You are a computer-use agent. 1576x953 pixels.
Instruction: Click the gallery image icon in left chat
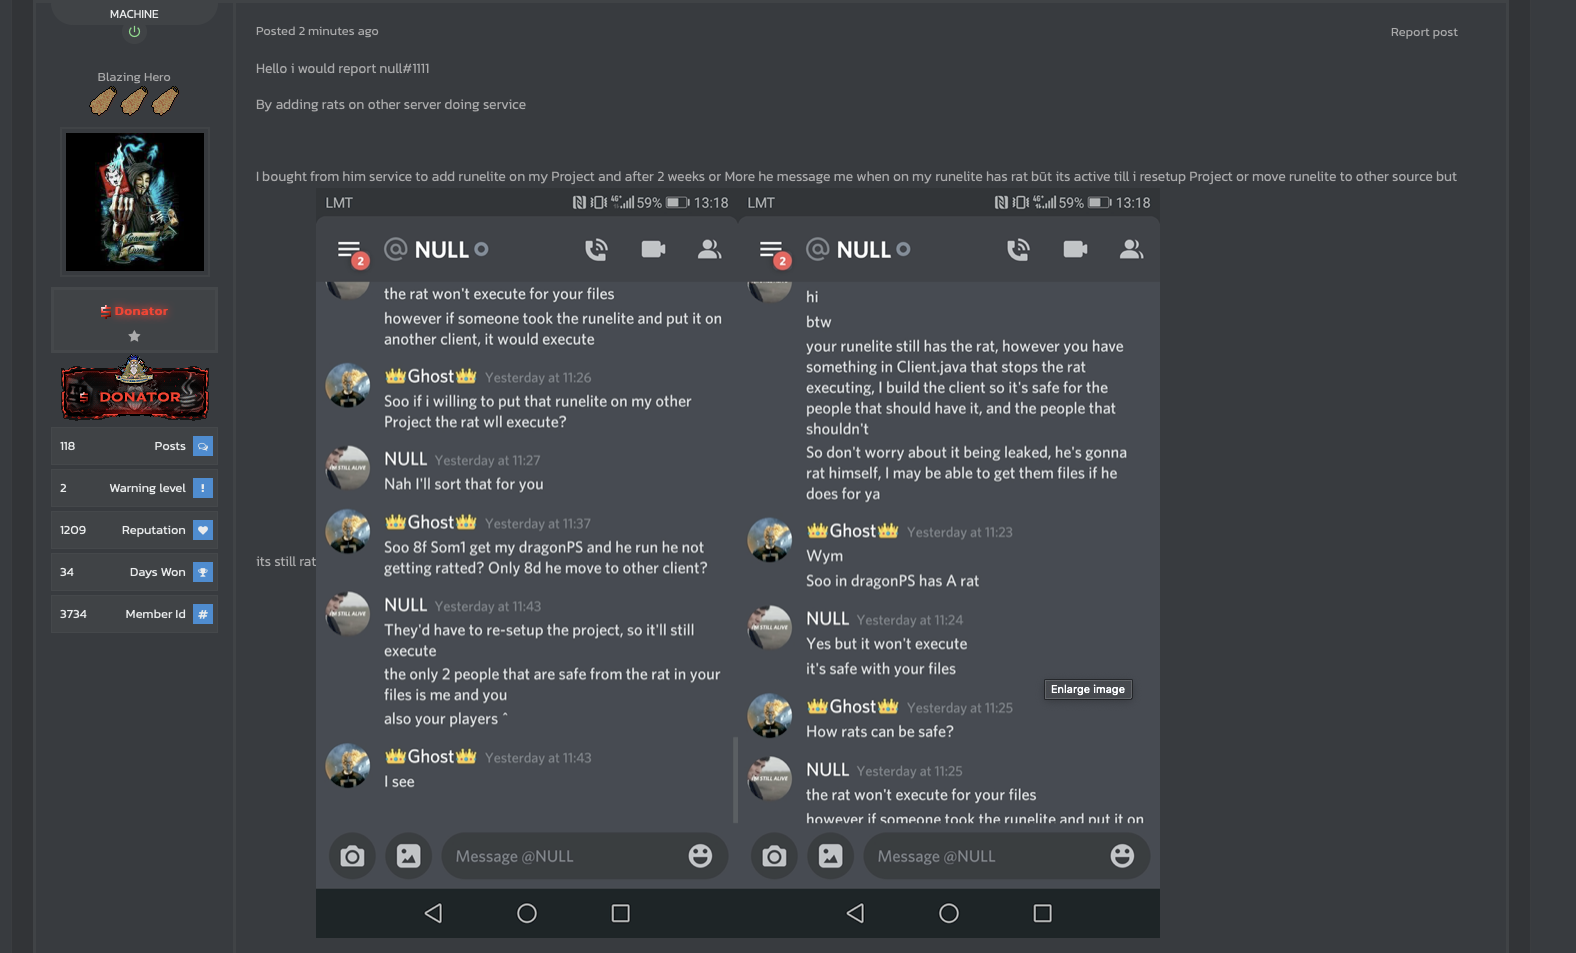pyautogui.click(x=409, y=856)
